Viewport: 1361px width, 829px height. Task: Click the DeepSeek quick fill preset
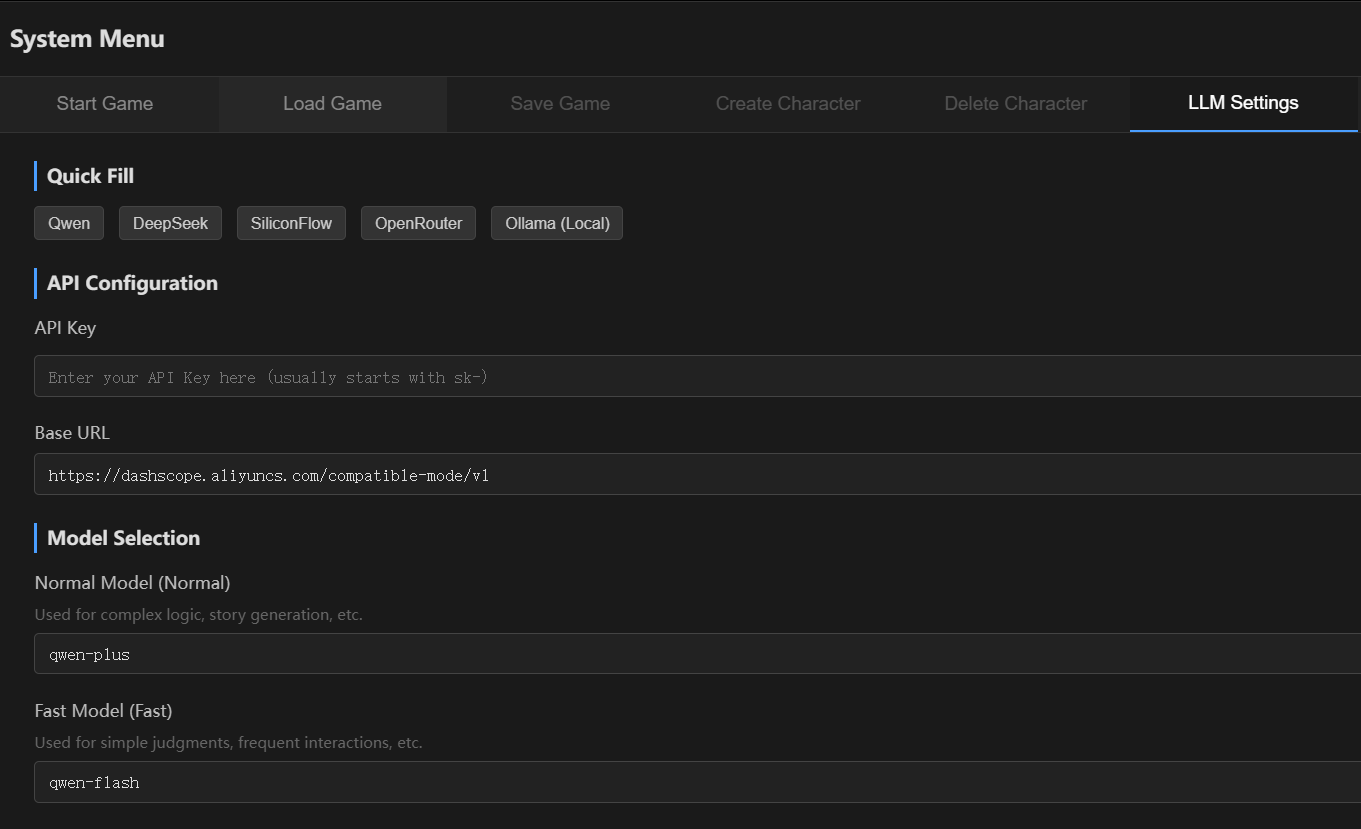point(170,223)
